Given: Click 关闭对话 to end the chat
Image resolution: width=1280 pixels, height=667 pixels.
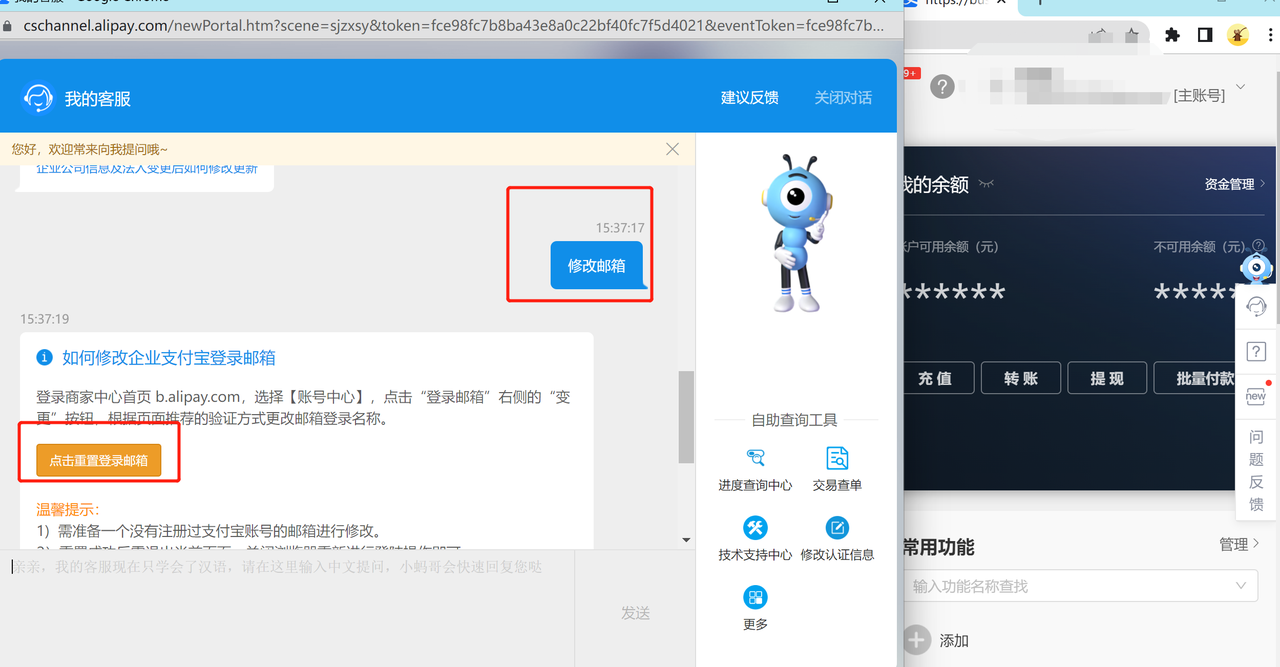Looking at the screenshot, I should tap(843, 98).
